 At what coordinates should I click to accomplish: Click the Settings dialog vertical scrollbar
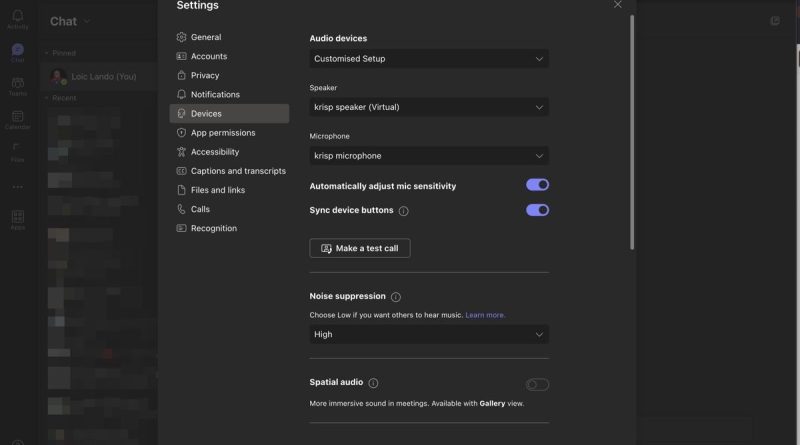pos(632,132)
